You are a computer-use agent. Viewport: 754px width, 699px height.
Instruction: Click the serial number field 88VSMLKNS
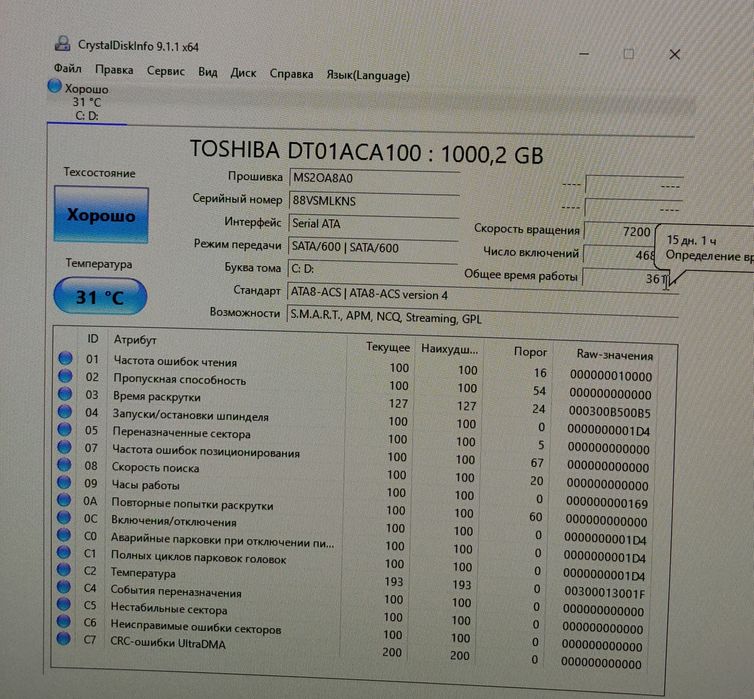374,201
